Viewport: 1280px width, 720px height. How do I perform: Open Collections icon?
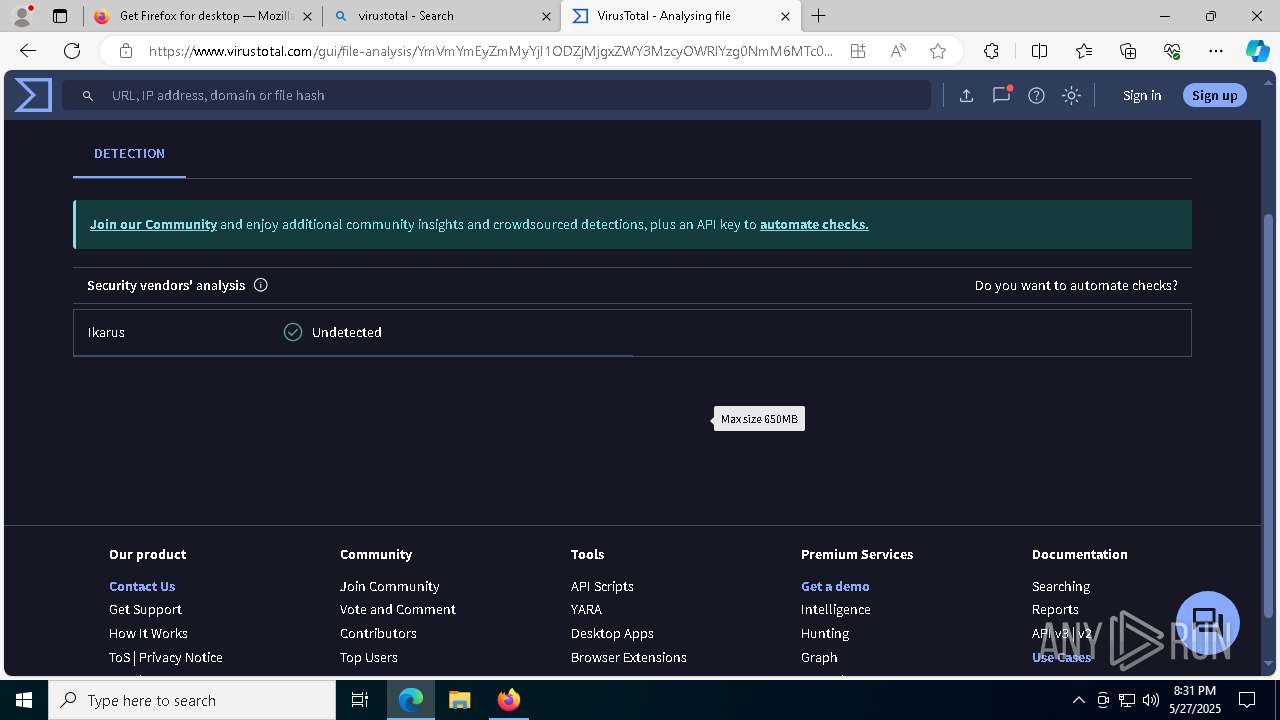1128,51
